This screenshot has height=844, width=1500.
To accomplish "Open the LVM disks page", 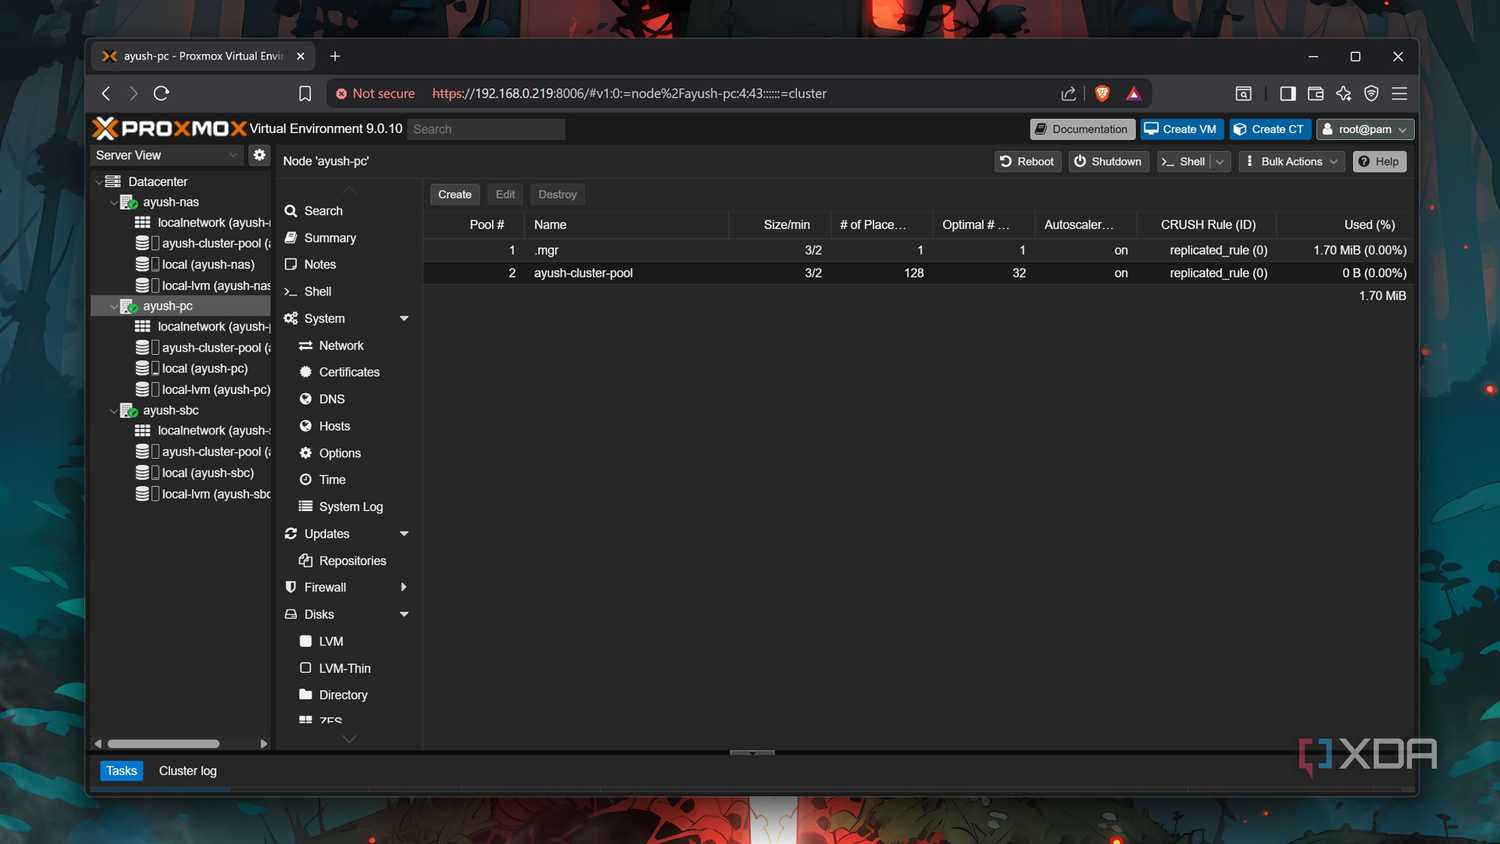I will pyautogui.click(x=331, y=641).
